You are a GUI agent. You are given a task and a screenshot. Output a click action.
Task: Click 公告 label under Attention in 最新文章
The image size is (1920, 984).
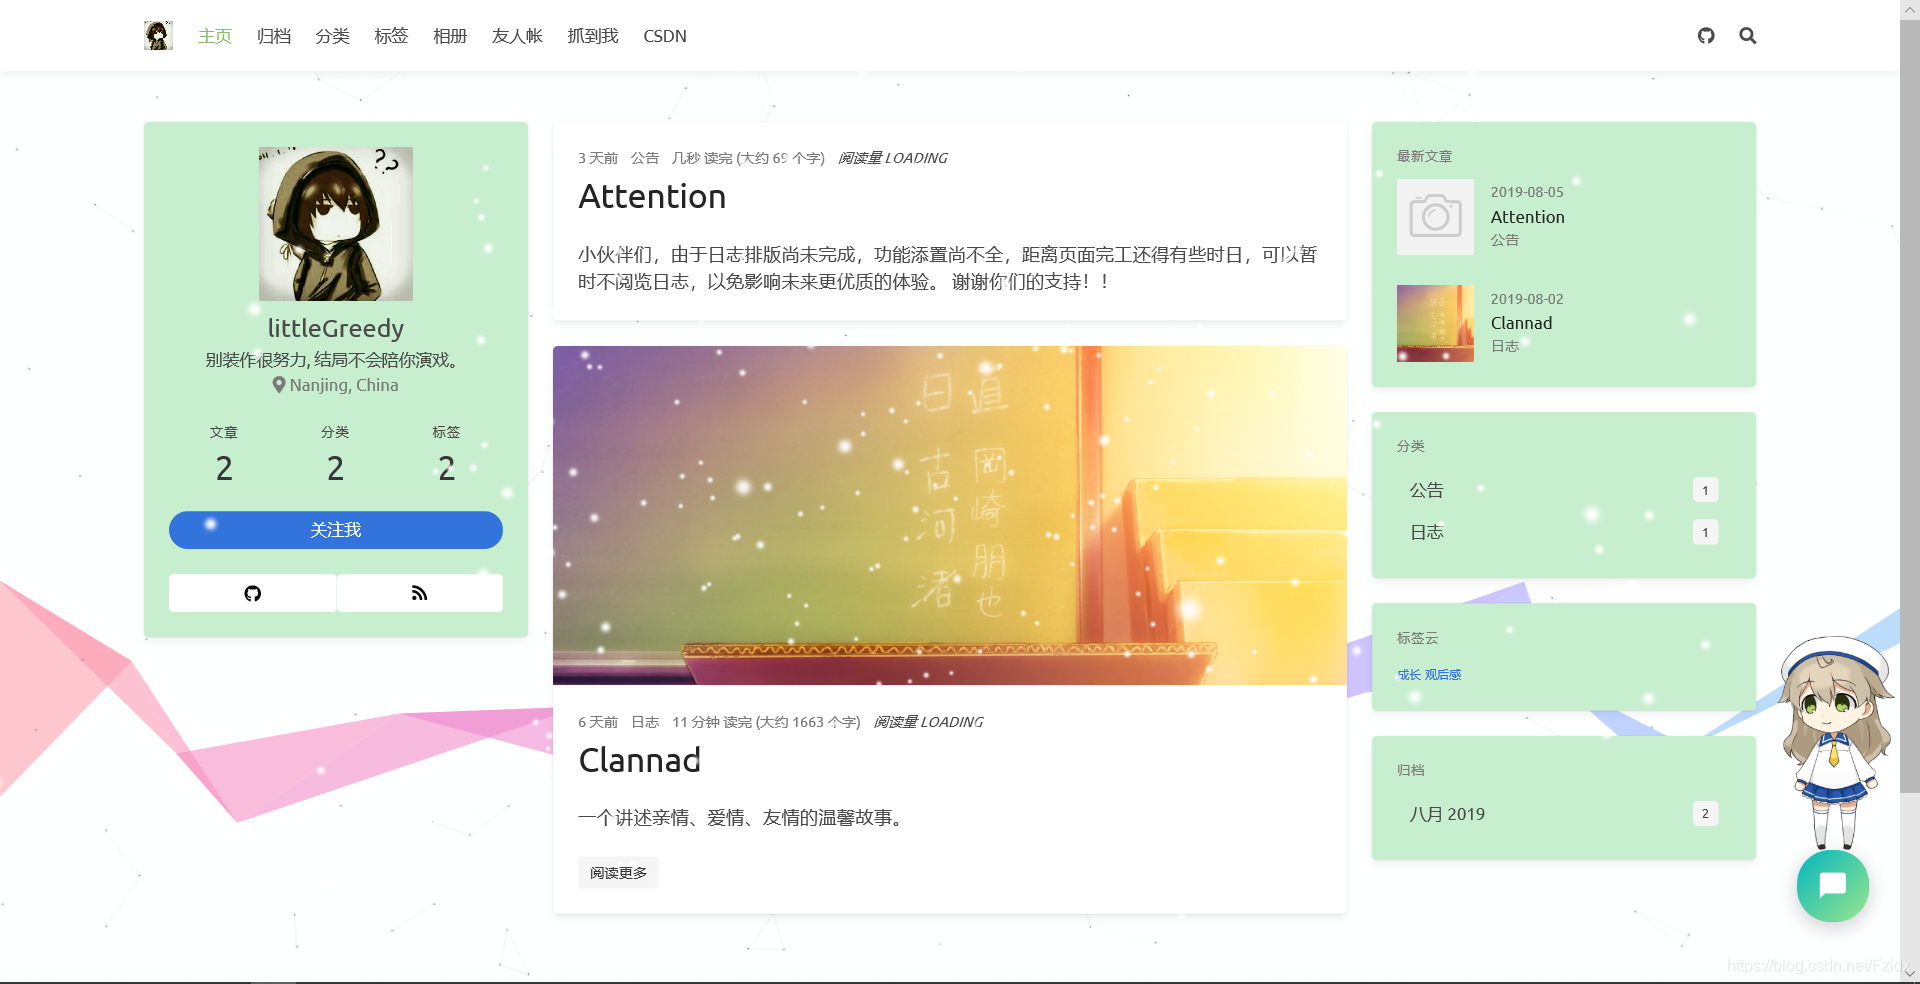click(1505, 240)
